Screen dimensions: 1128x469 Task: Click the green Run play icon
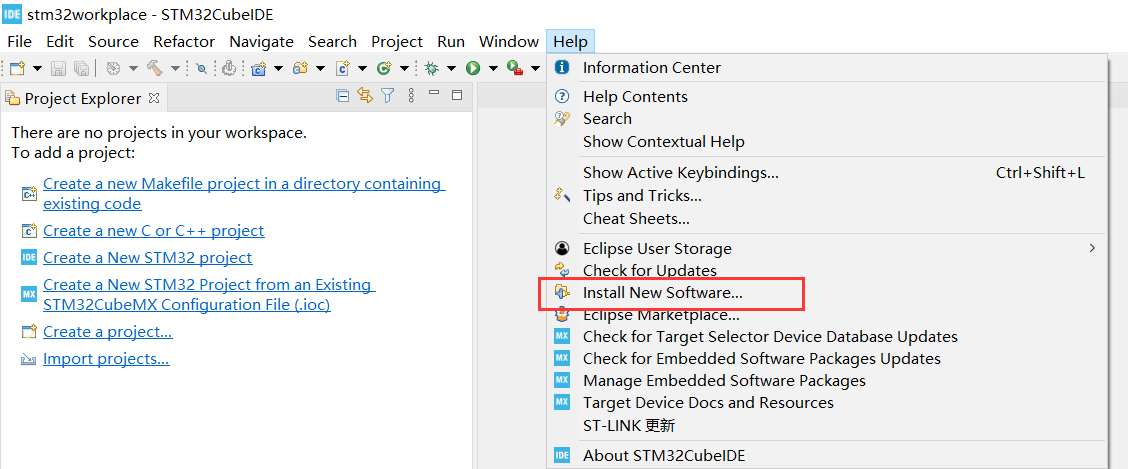473,68
